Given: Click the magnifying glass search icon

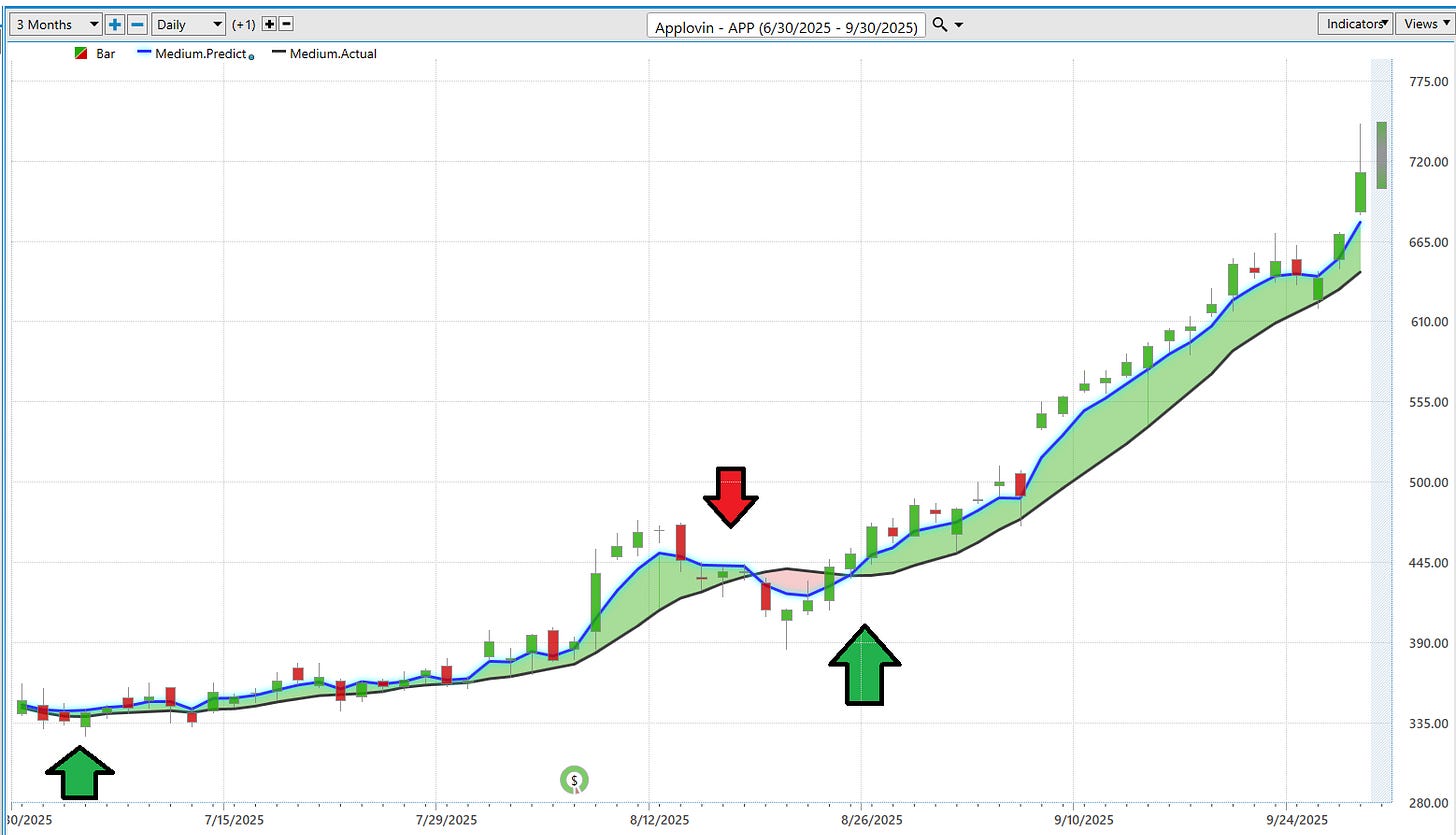Looking at the screenshot, I should [941, 25].
